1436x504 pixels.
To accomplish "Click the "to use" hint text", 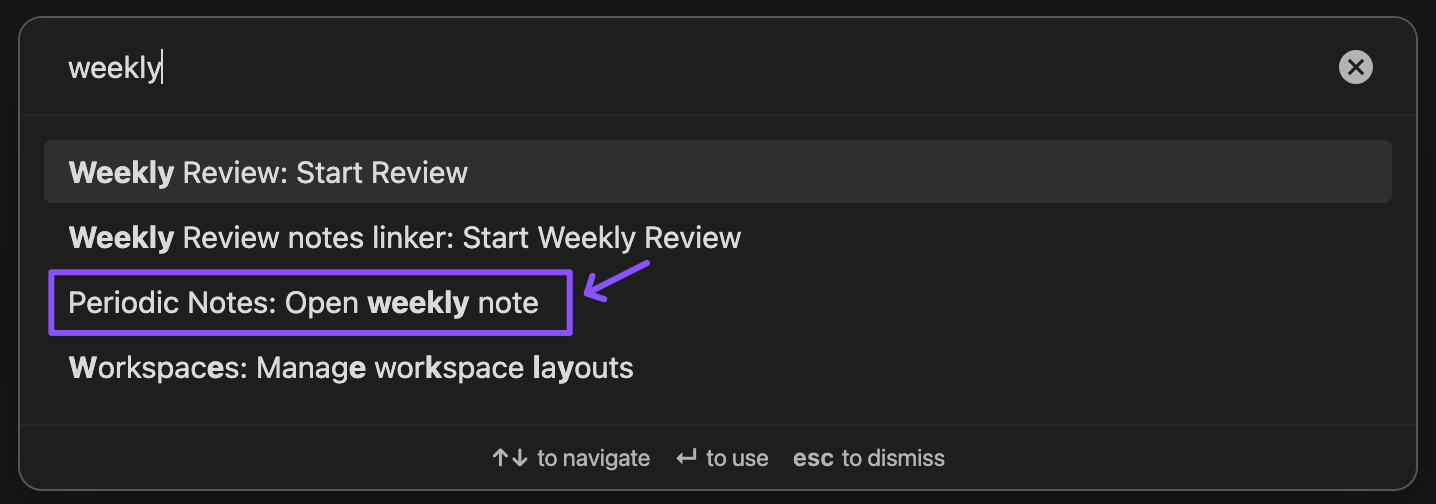I will click(x=737, y=458).
